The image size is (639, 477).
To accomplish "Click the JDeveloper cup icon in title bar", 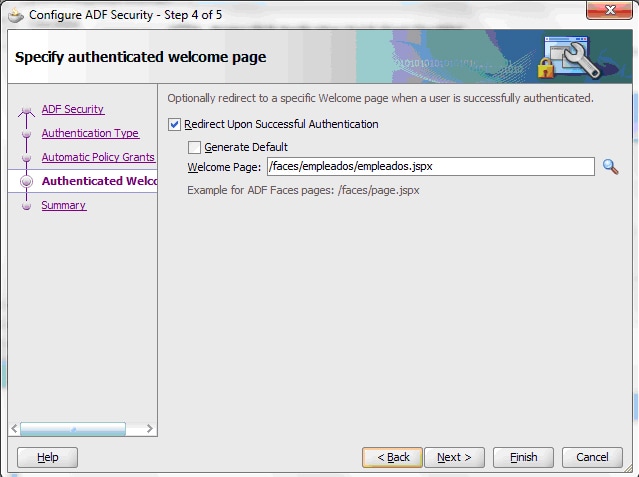I will [x=16, y=15].
